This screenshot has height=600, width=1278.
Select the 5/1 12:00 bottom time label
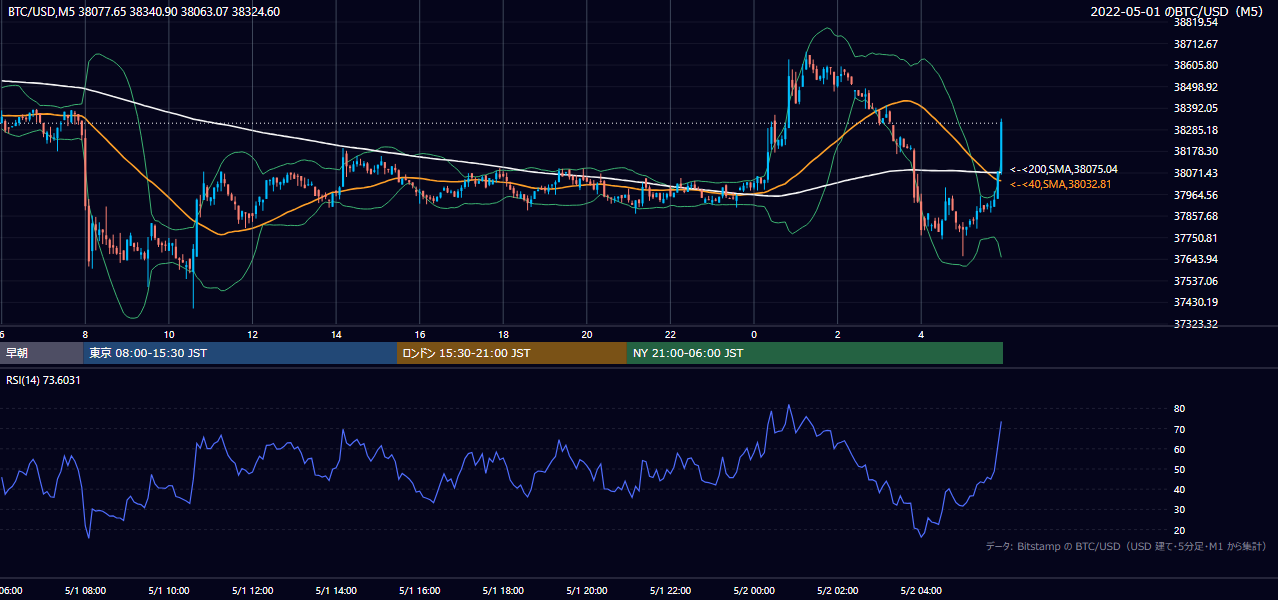(252, 590)
